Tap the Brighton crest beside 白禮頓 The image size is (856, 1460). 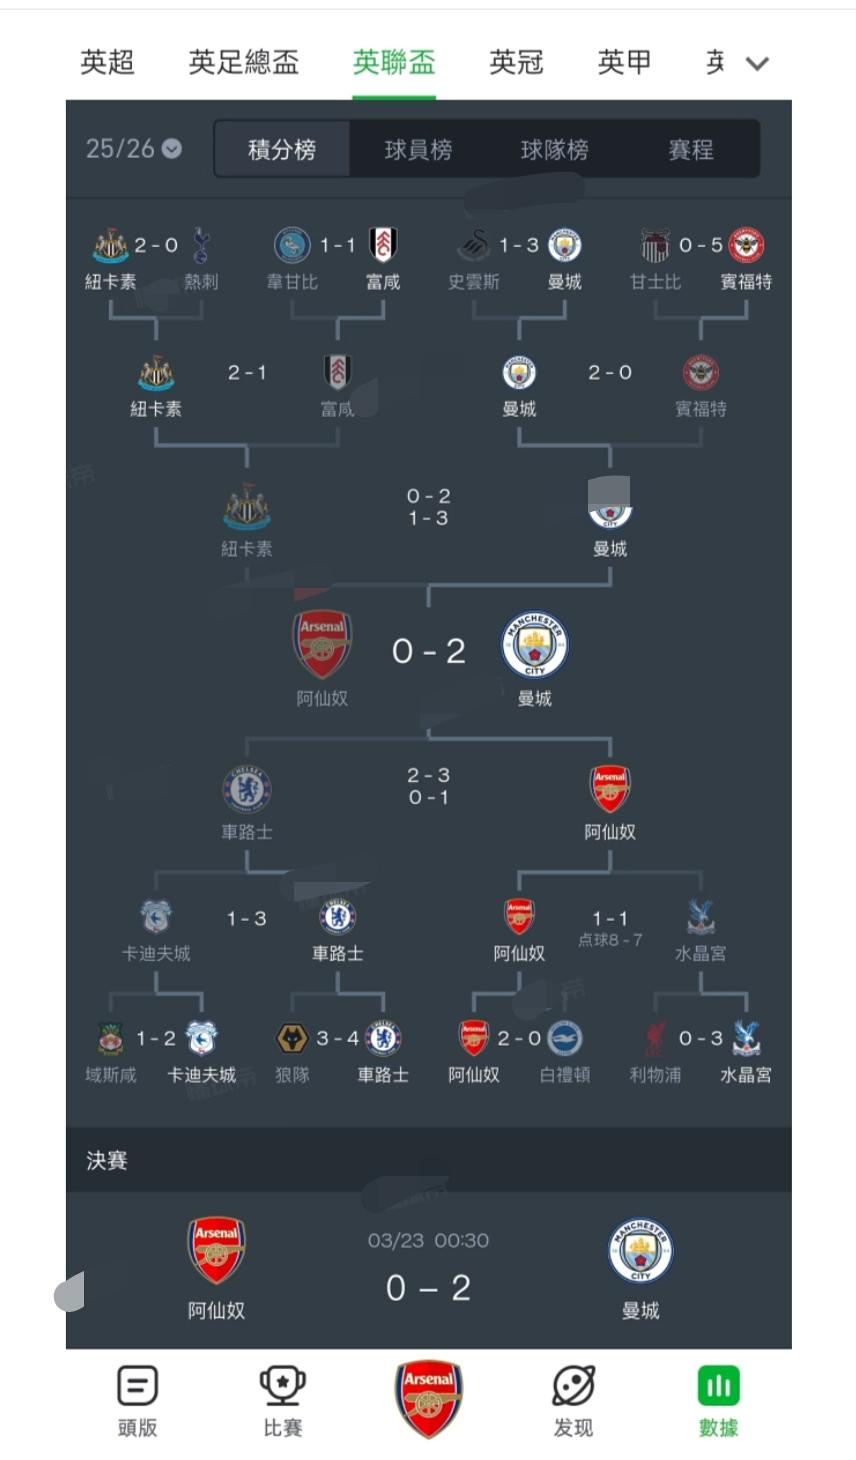click(565, 1039)
